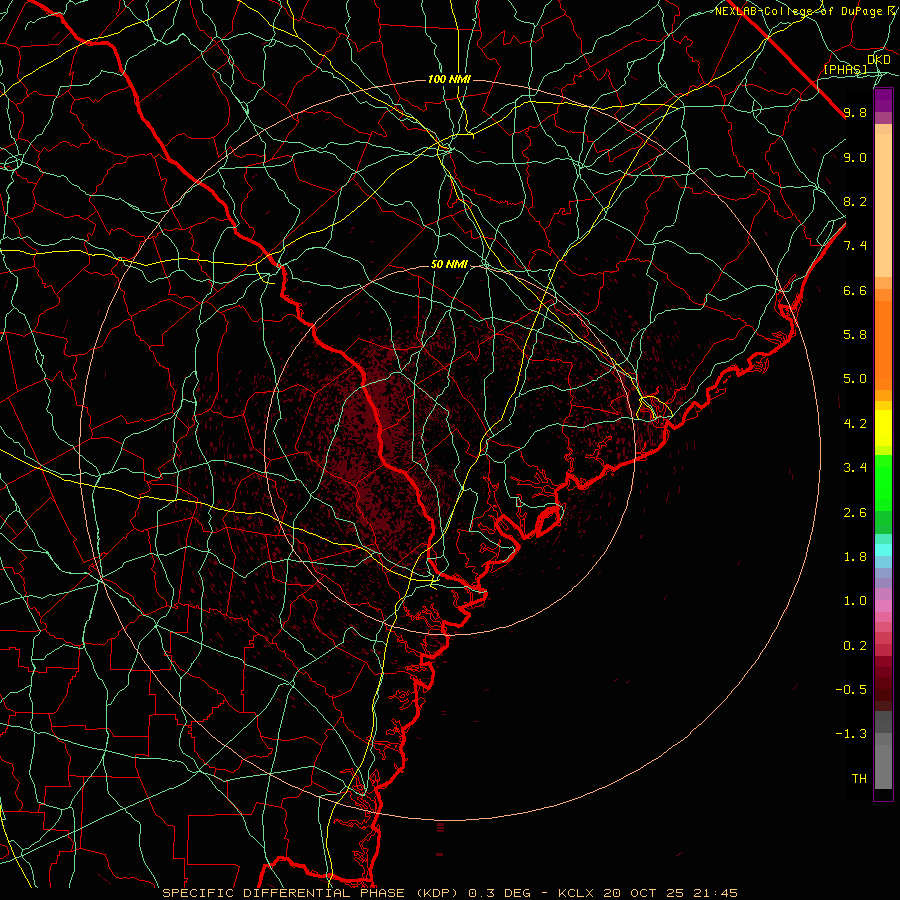Click the -1.3 legend value
Image resolution: width=900 pixels, height=900 pixels.
point(851,734)
